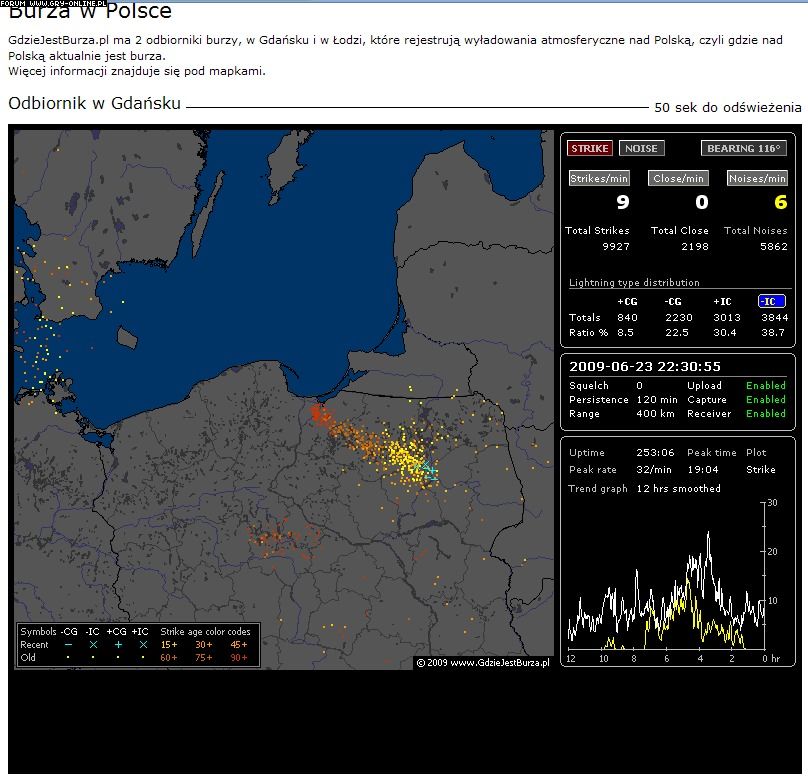Image resolution: width=808 pixels, height=778 pixels.
Task: Click the recent -IC cross symbol in legend
Action: [x=93, y=645]
